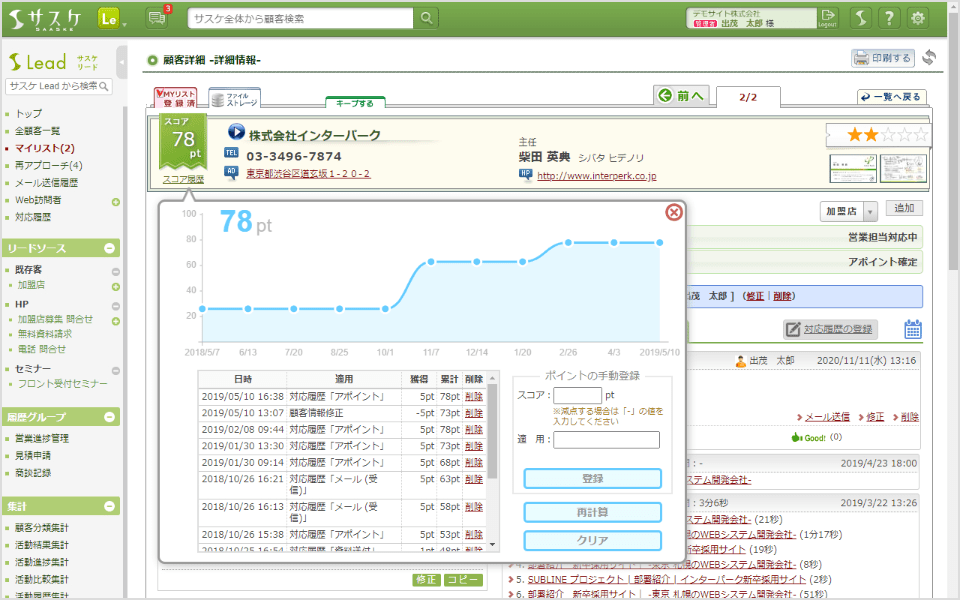The height and width of the screenshot is (600, 960).
Task: Click the refresh icon next to print
Action: pos(929,58)
